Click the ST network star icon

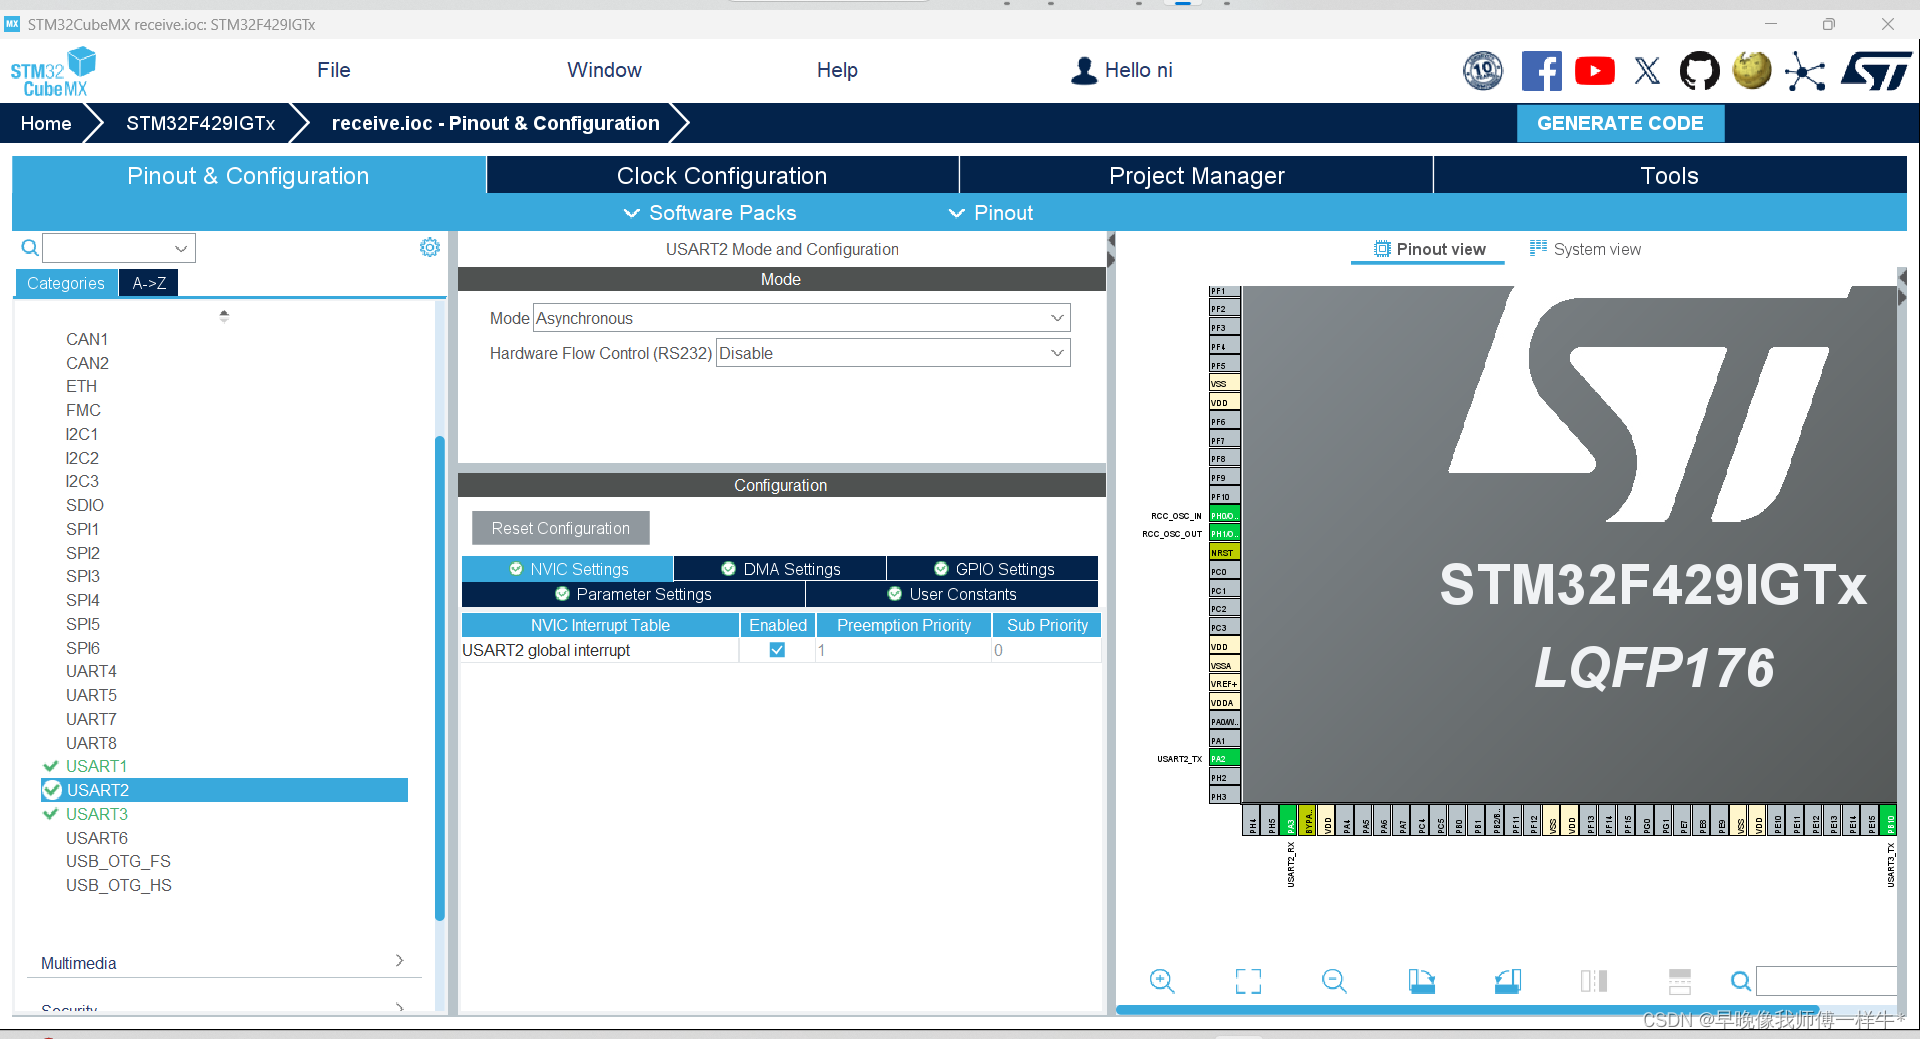(1805, 71)
